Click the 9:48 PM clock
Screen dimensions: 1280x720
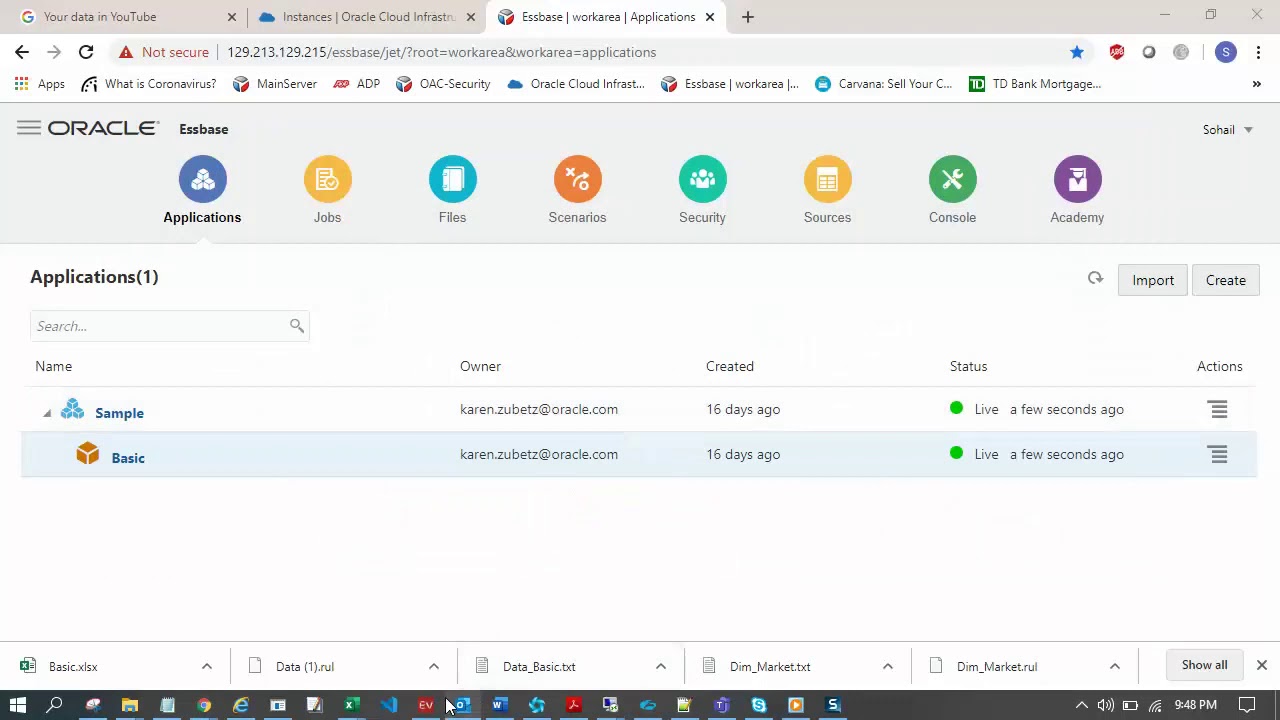1196,705
